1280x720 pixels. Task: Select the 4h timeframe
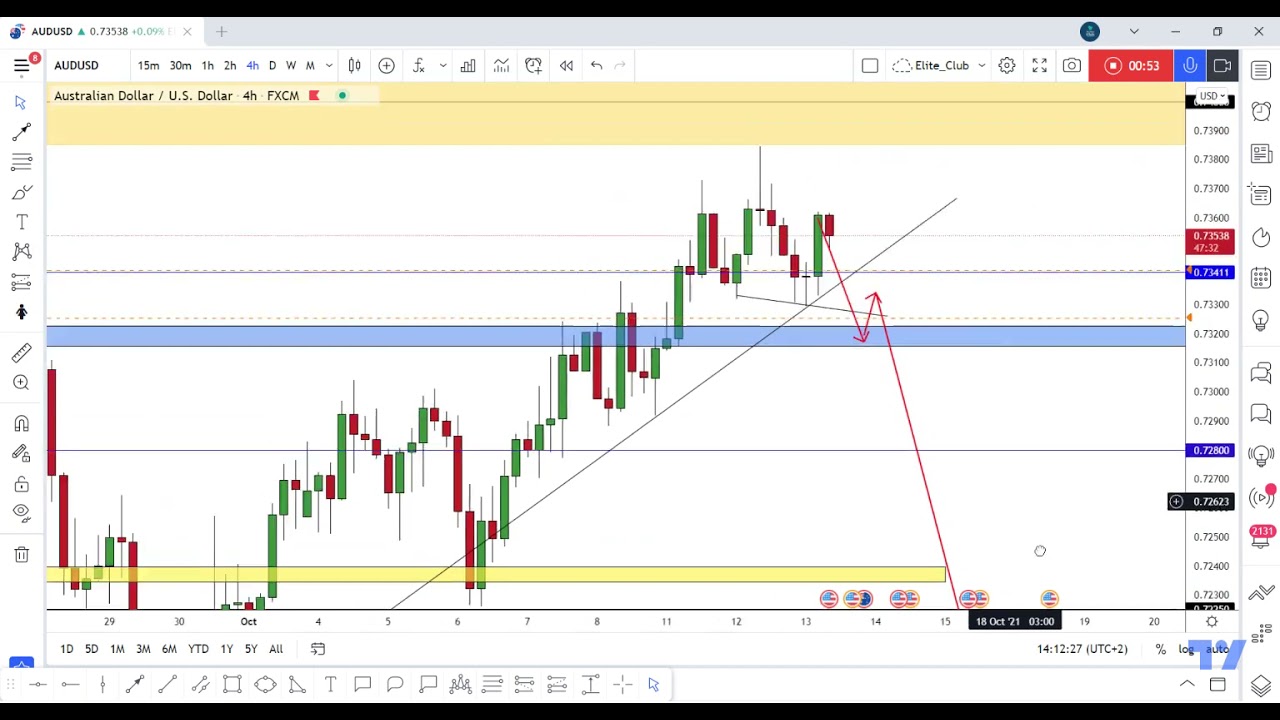pyautogui.click(x=252, y=66)
